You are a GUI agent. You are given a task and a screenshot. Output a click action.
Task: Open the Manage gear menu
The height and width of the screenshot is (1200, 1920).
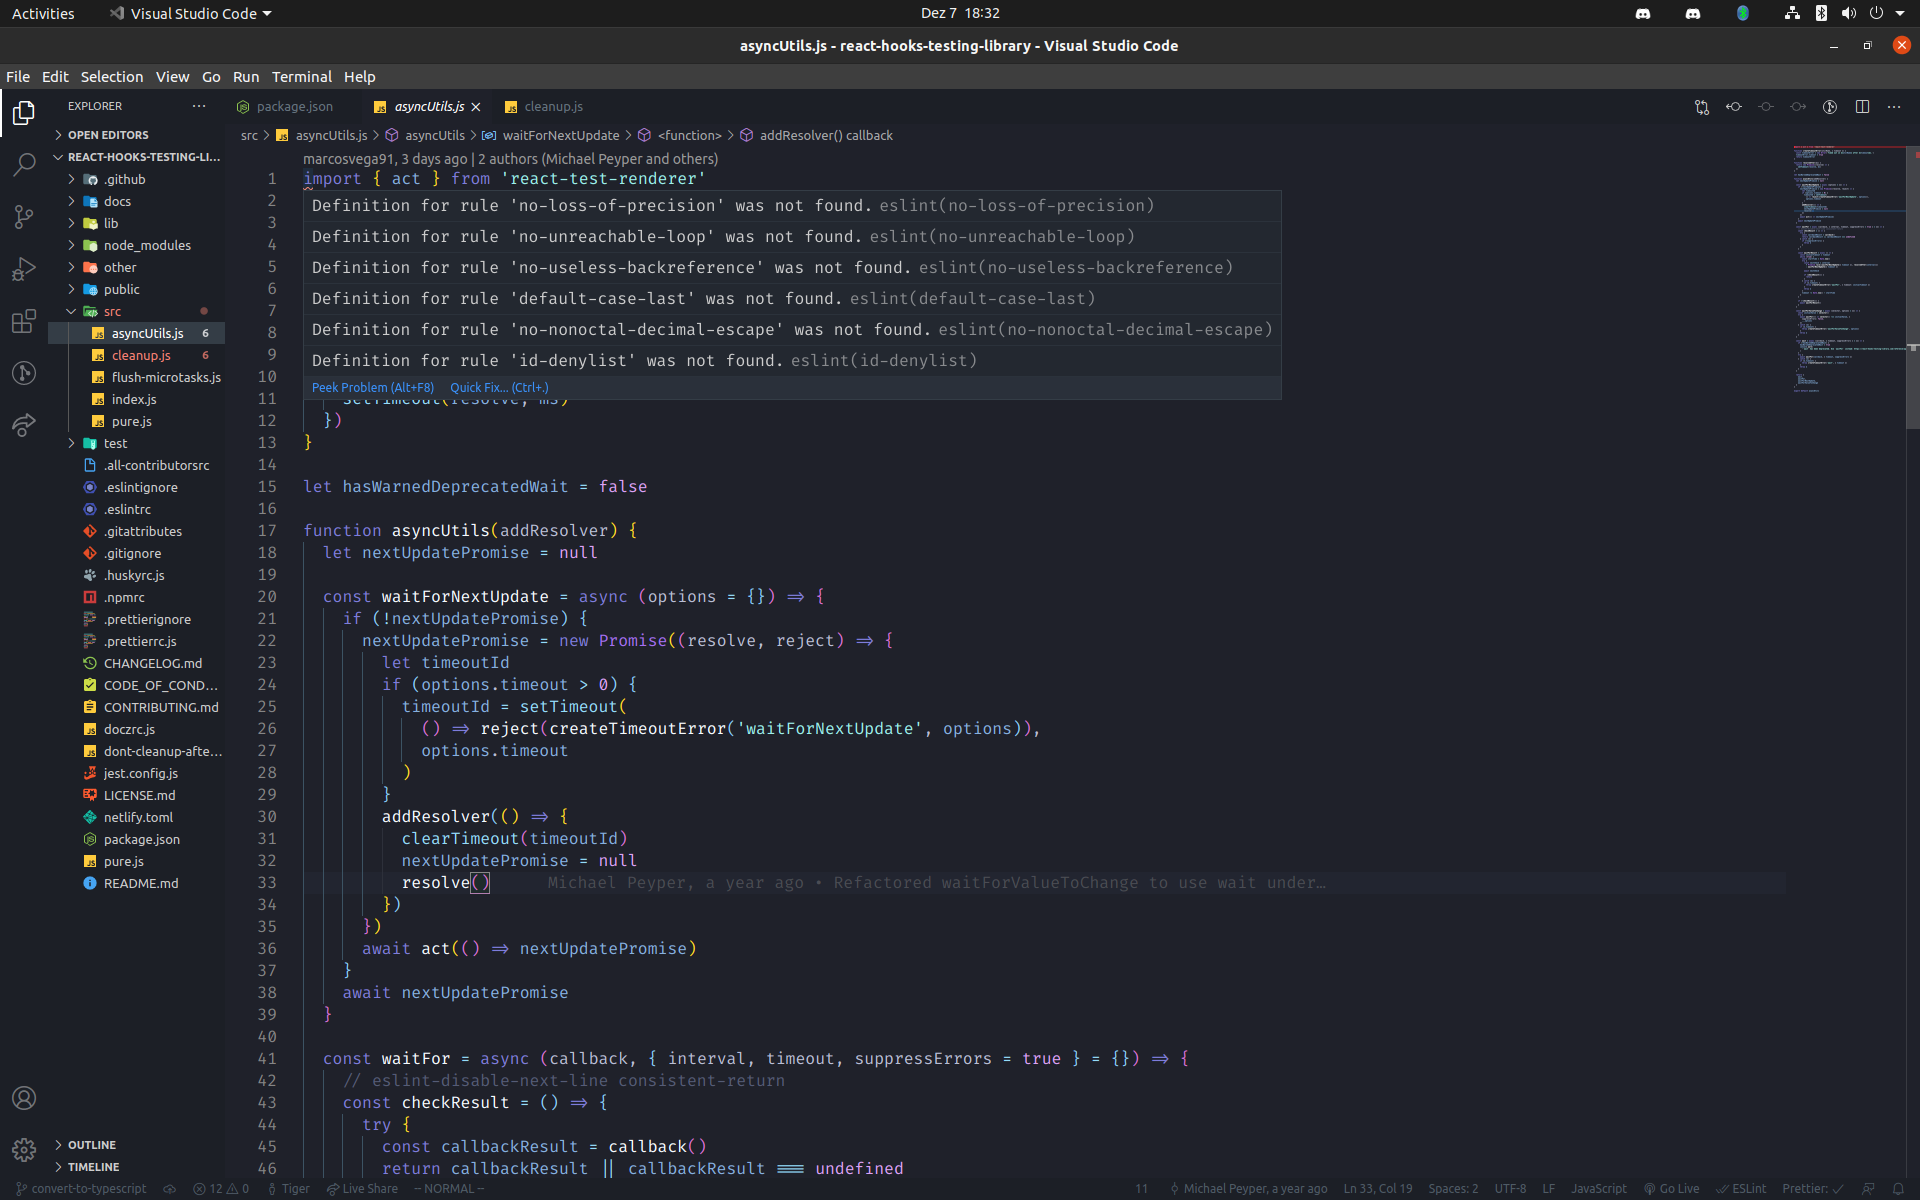[x=24, y=1150]
